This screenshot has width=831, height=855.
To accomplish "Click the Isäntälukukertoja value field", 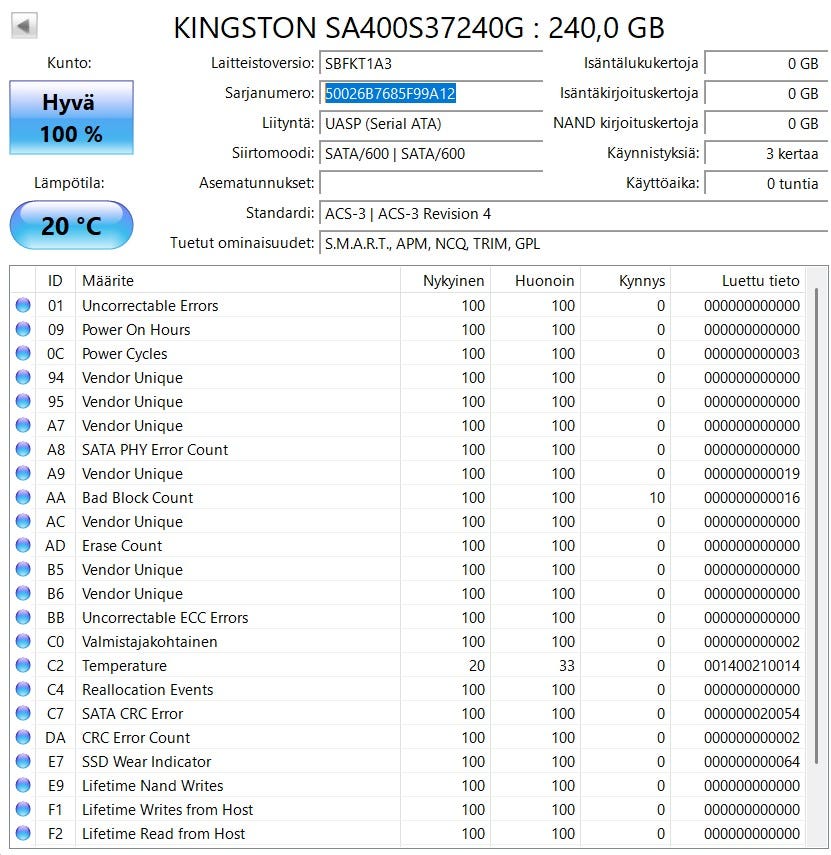I will (x=766, y=63).
